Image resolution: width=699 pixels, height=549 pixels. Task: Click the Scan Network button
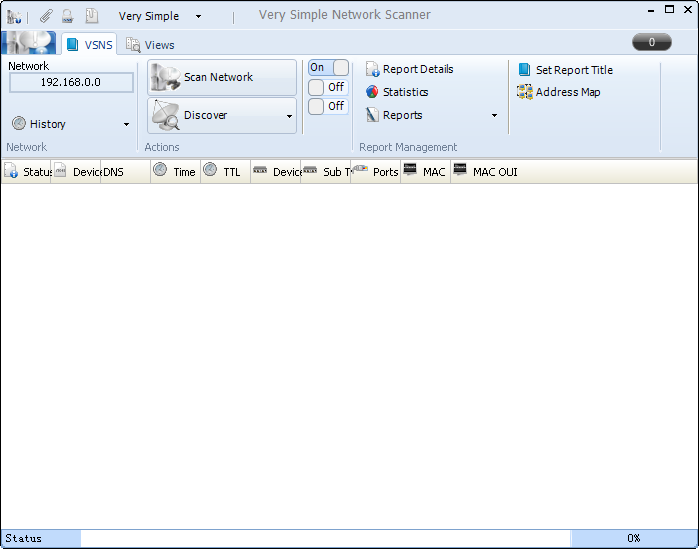(222, 77)
